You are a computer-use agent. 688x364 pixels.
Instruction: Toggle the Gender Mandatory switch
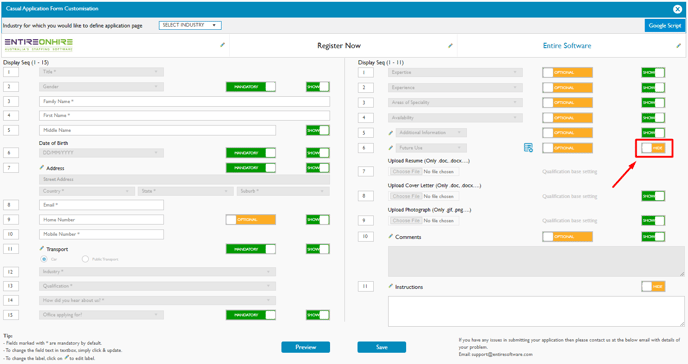coord(251,87)
